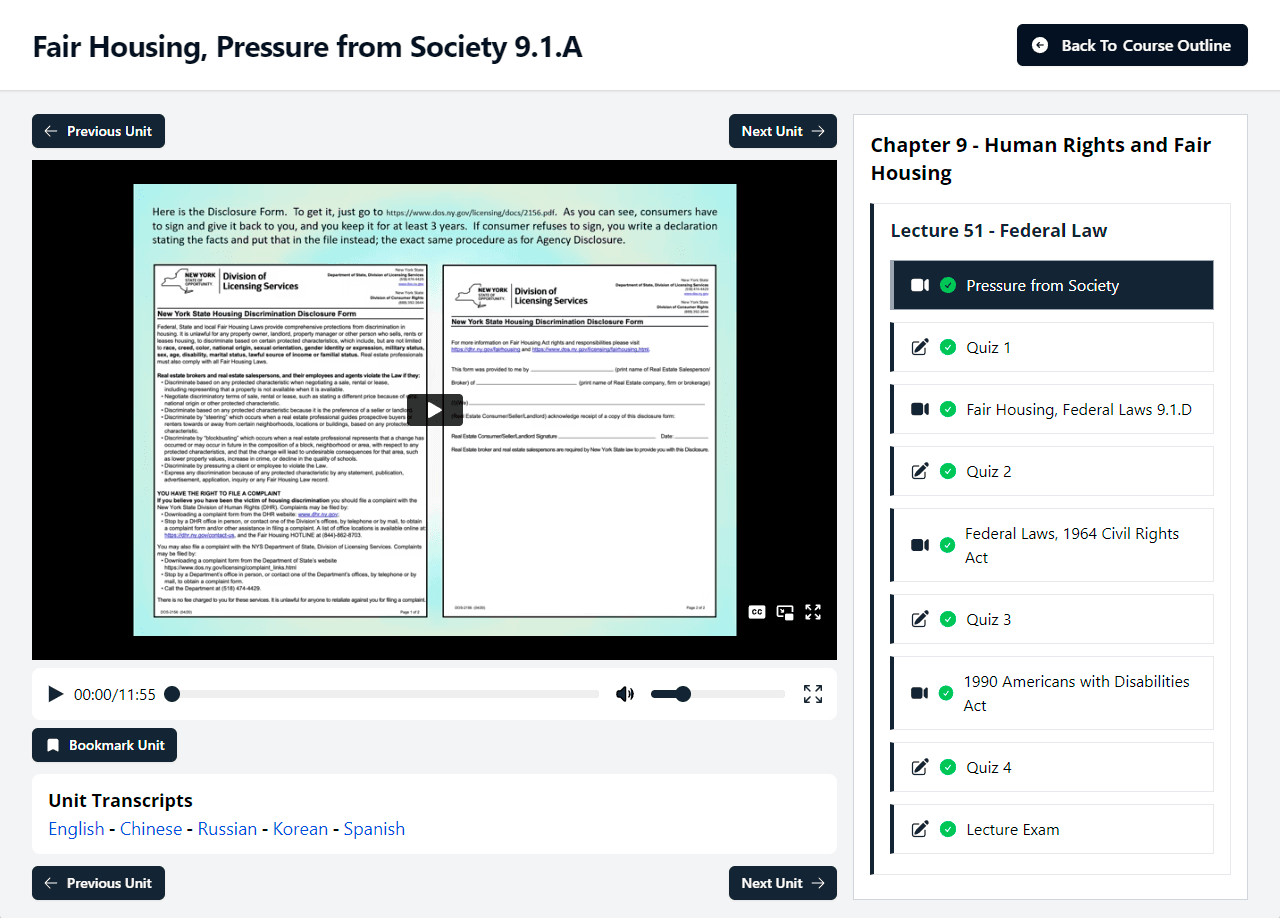
Task: Open the Spanish transcript
Action: pos(374,828)
